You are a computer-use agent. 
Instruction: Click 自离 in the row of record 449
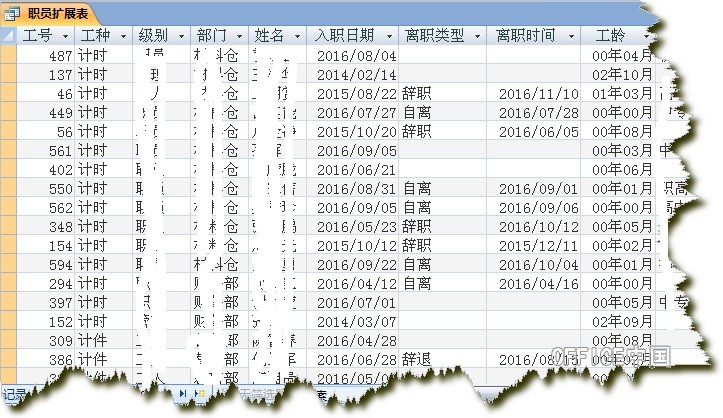416,112
